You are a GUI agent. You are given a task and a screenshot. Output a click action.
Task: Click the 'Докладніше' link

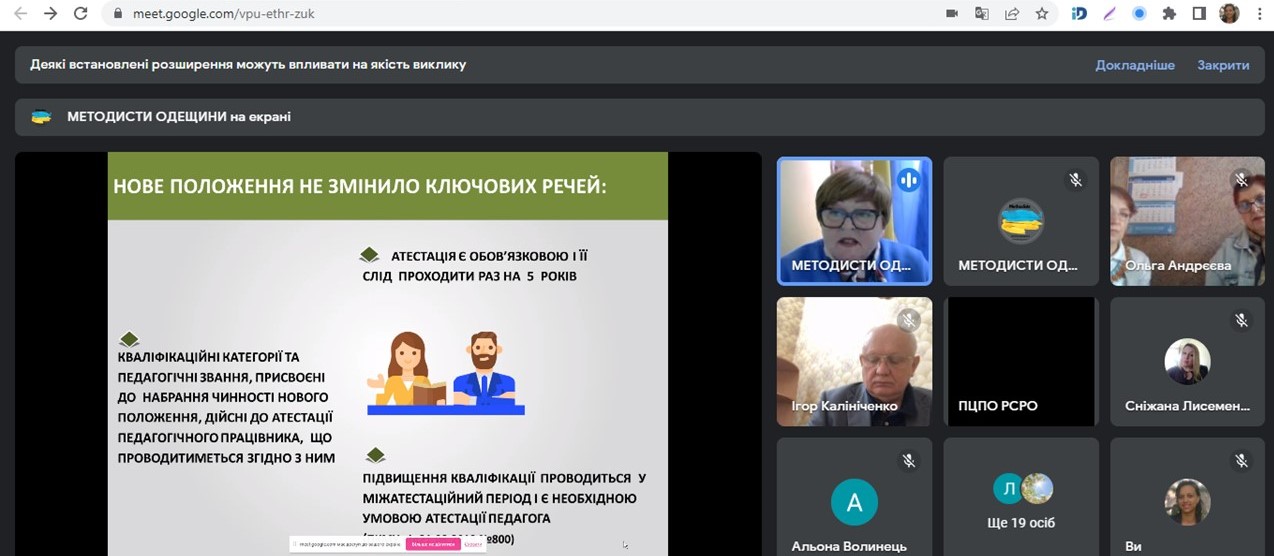click(1135, 65)
